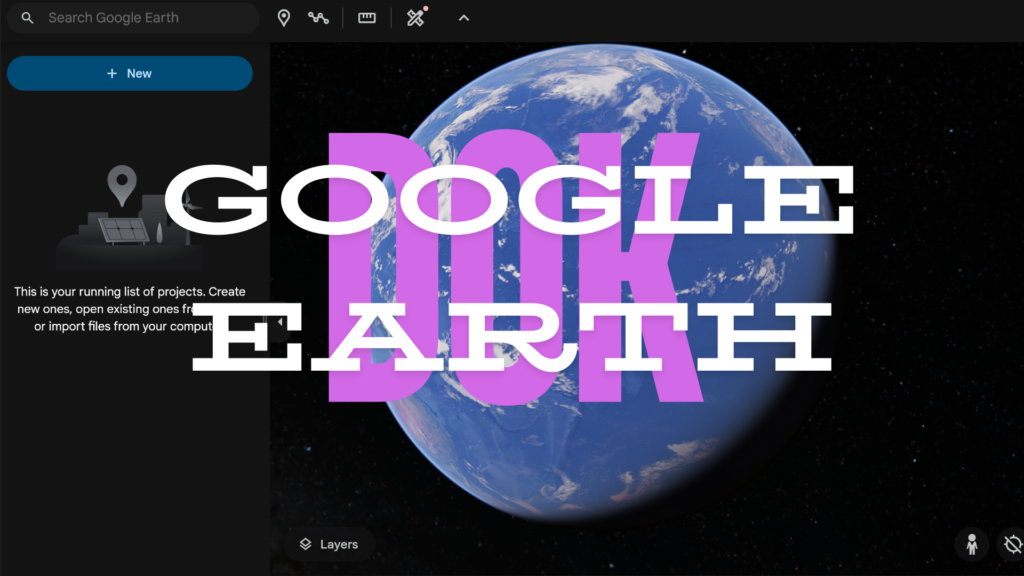Click the 'This is your running list of projects' text
Image resolution: width=1024 pixels, height=576 pixels.
point(129,309)
